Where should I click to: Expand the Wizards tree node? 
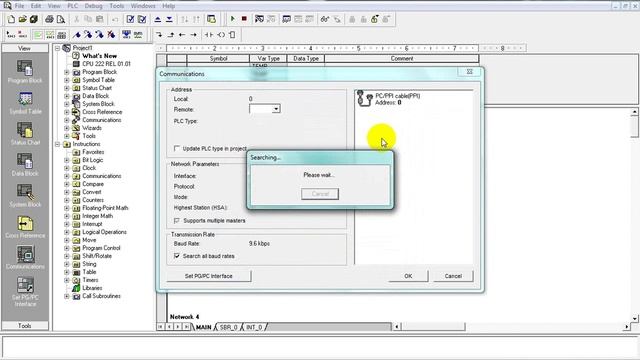[67, 128]
